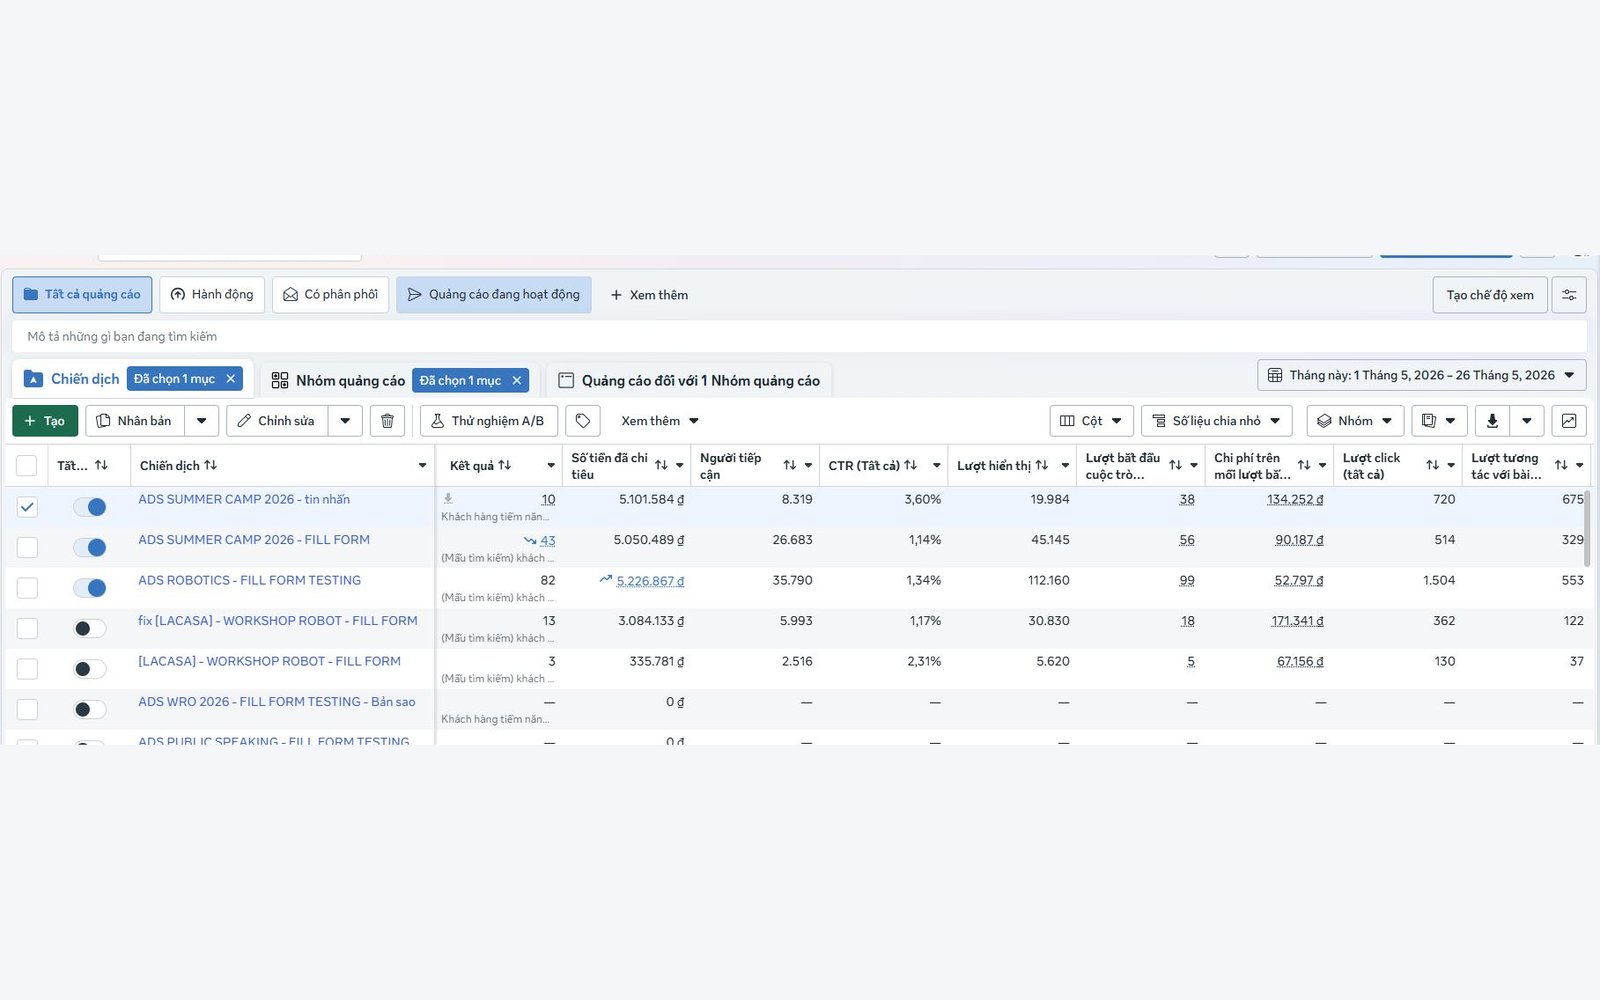
Task: Expand the Xem thêm toolbar dropdown
Action: (660, 421)
